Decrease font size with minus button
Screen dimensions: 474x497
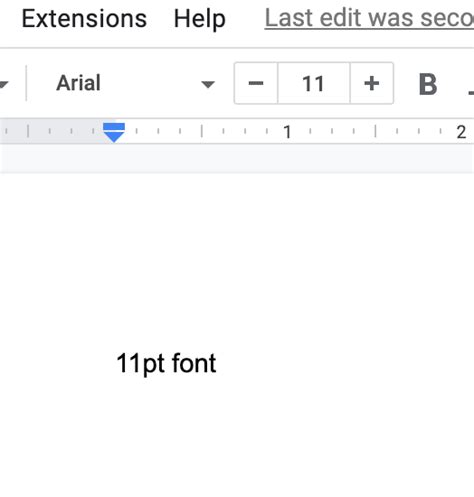(x=256, y=83)
